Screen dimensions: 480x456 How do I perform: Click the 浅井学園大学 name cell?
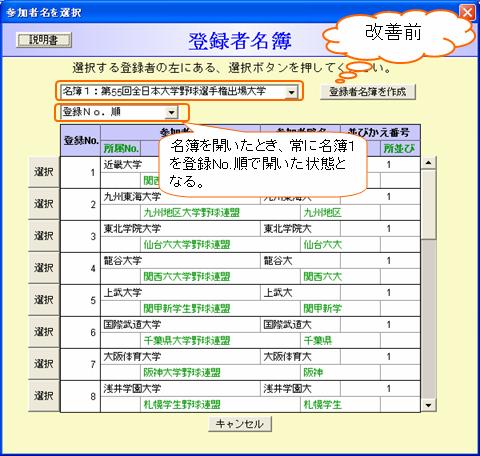pos(180,389)
